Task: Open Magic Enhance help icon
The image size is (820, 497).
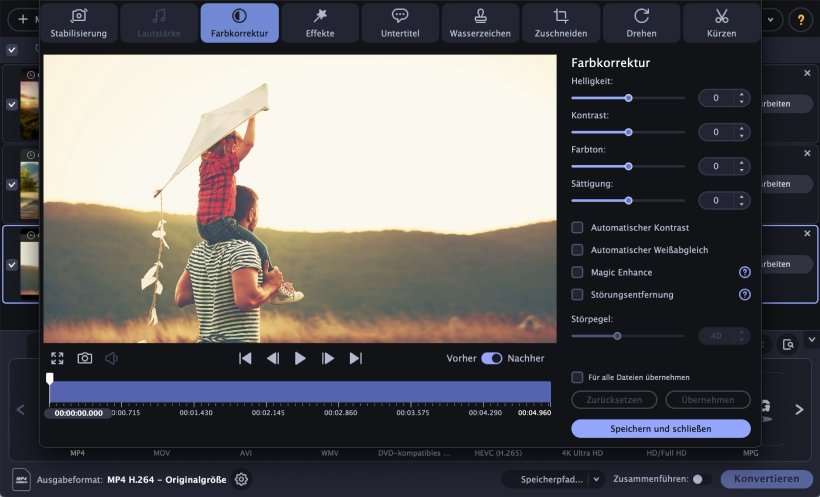Action: [744, 272]
